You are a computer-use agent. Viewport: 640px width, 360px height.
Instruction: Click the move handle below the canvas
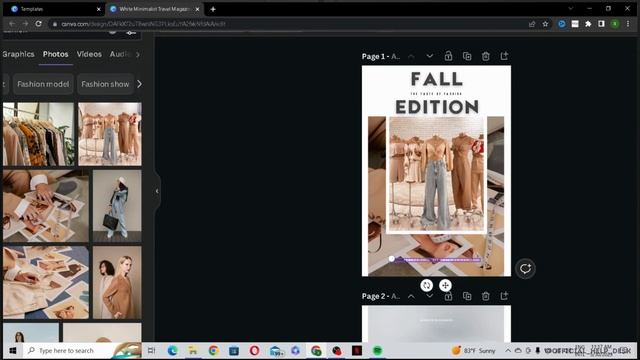[445, 285]
